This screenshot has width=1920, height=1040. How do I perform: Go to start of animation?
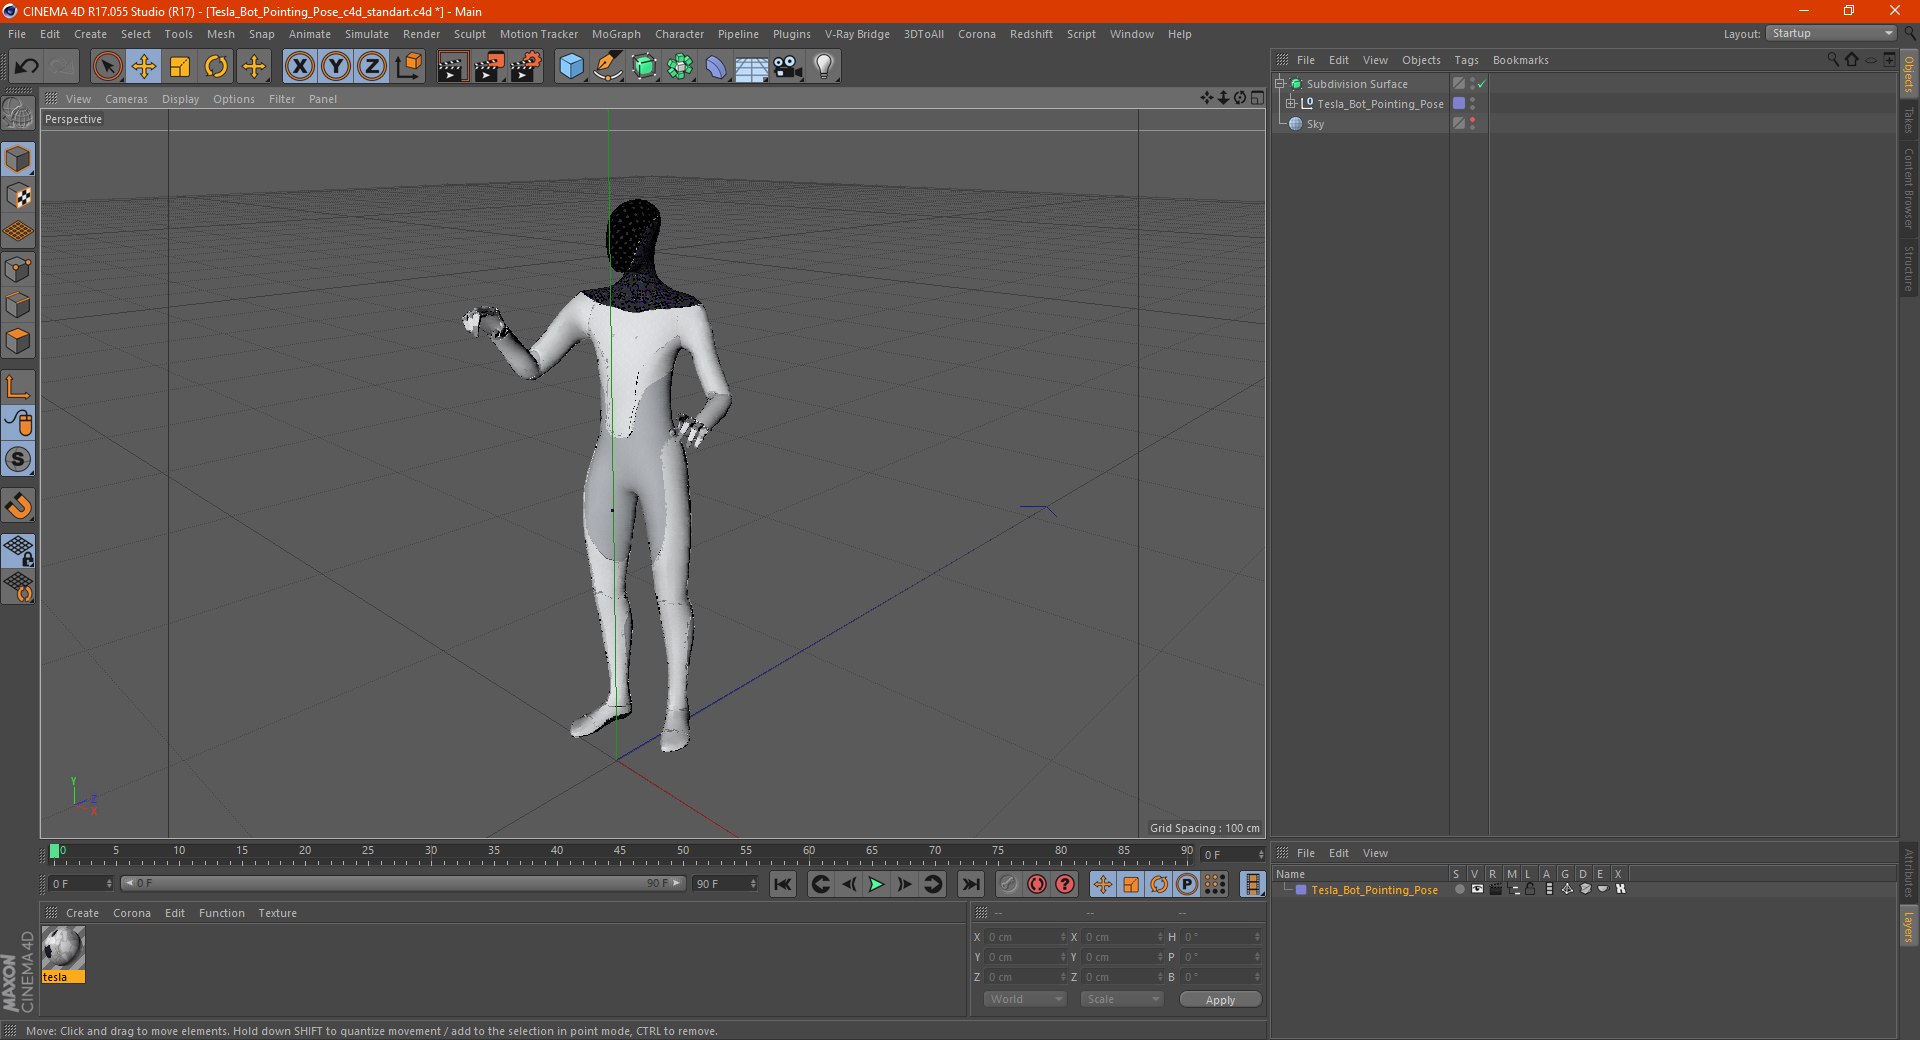(x=783, y=884)
